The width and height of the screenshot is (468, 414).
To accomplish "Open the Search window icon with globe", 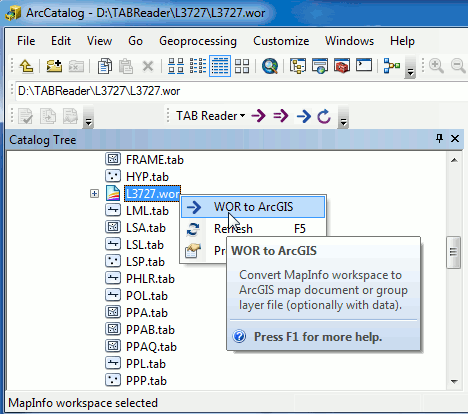I will click(320, 66).
